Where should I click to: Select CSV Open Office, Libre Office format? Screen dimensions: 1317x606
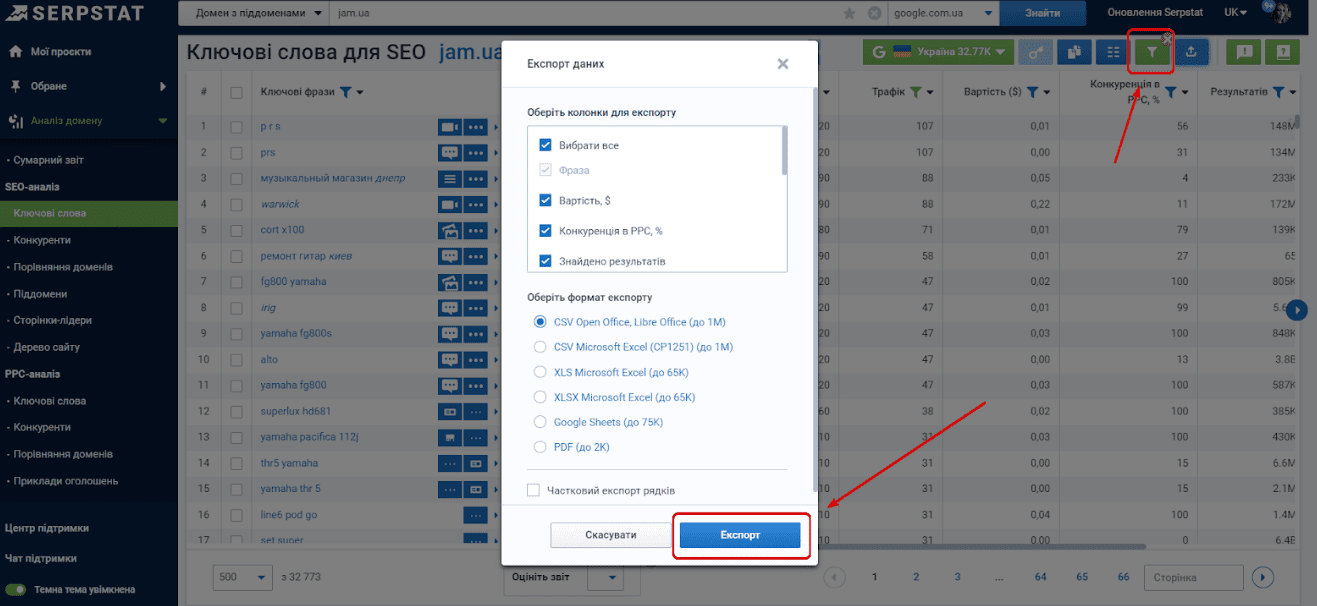(541, 322)
